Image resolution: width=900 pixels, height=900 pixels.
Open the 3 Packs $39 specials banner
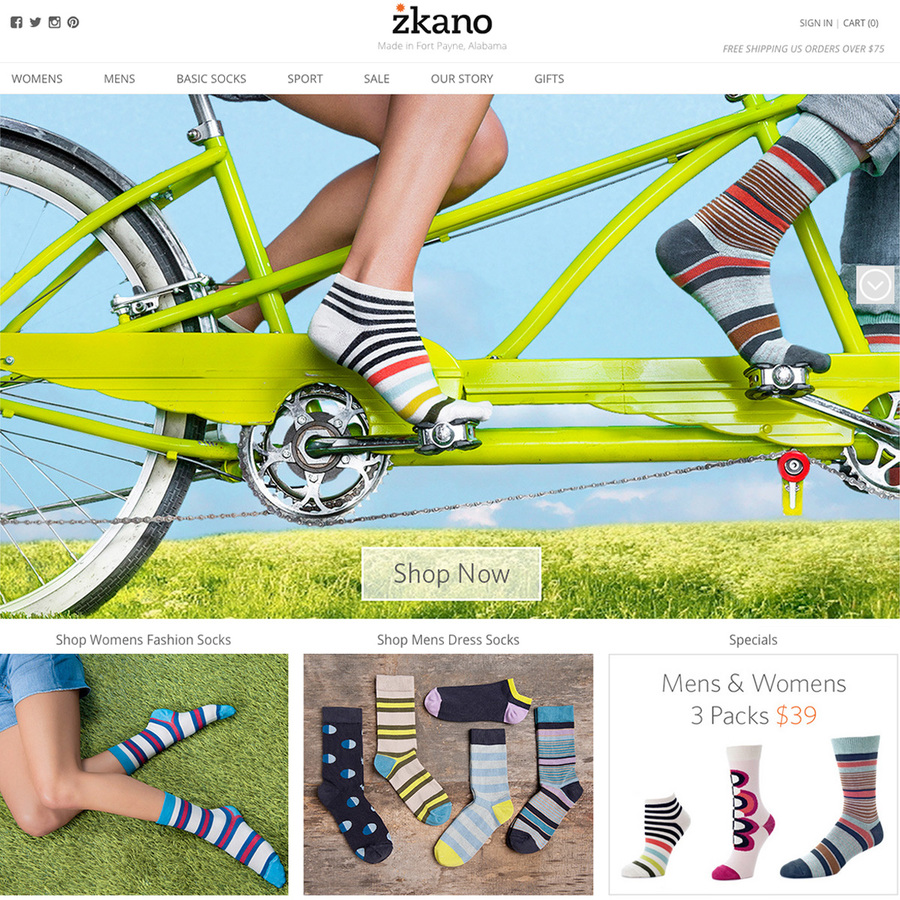click(x=754, y=774)
